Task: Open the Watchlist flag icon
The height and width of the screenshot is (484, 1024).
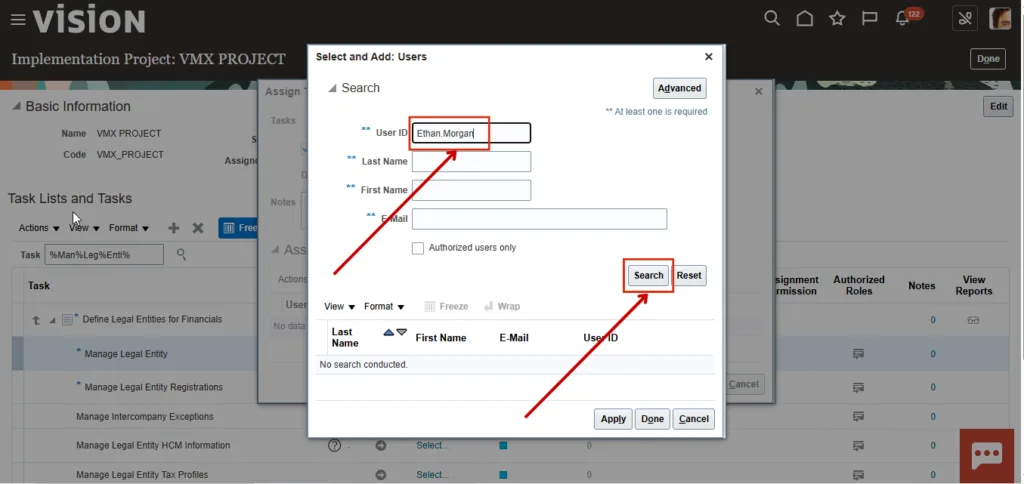Action: [x=870, y=19]
